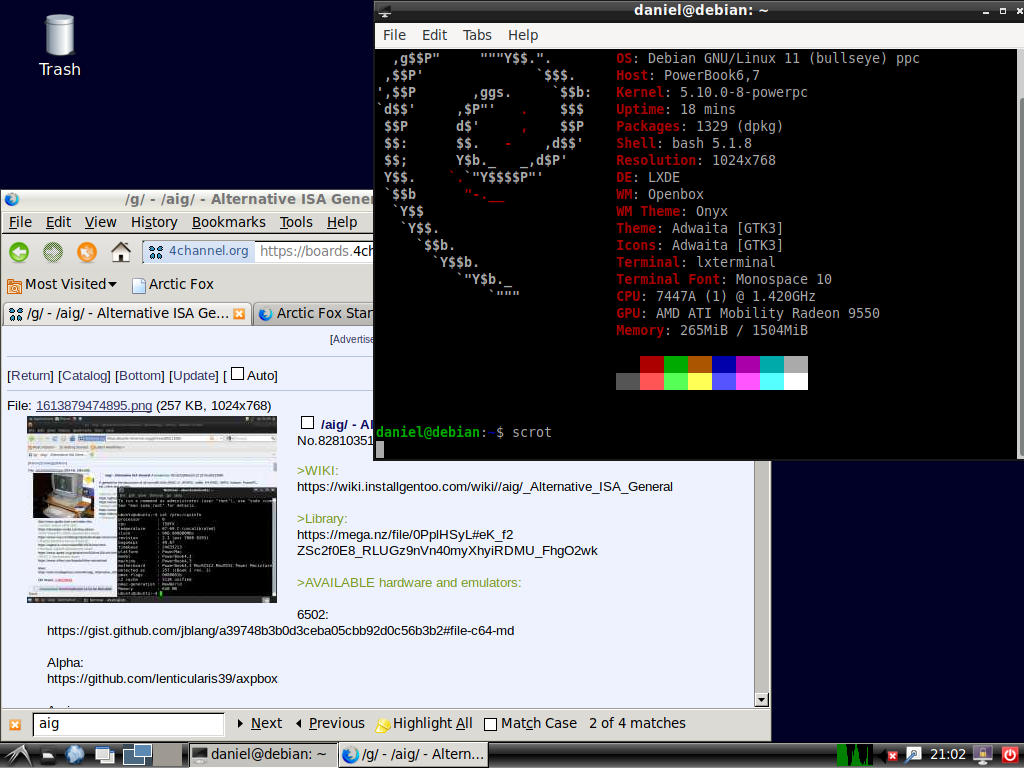This screenshot has height=768, width=1024.
Task: Open browser Bookmarks menu
Action: pos(229,223)
